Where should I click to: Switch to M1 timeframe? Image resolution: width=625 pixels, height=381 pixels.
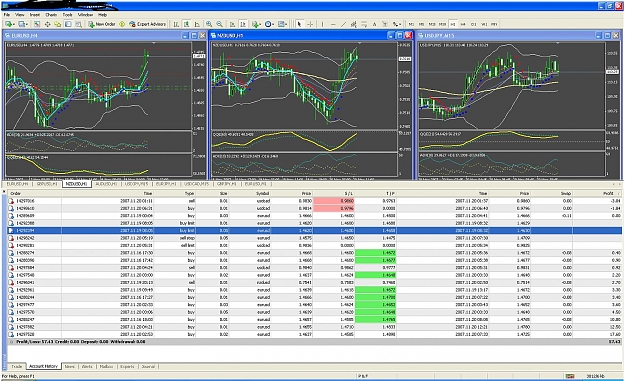point(411,24)
